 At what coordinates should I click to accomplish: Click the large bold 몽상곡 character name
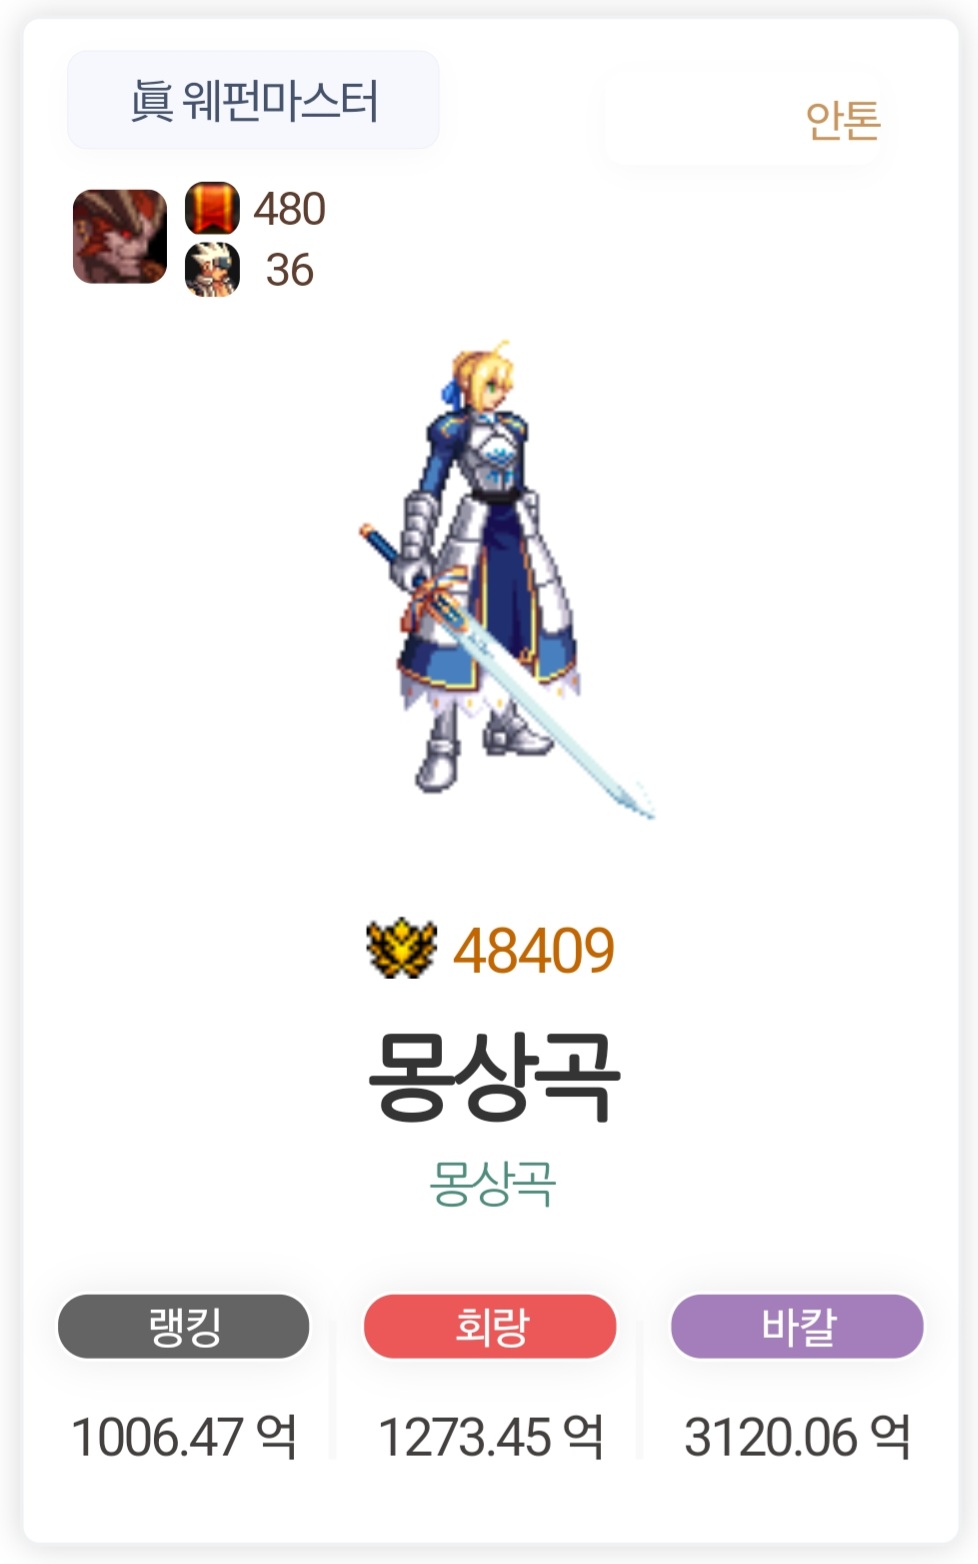coord(493,1078)
